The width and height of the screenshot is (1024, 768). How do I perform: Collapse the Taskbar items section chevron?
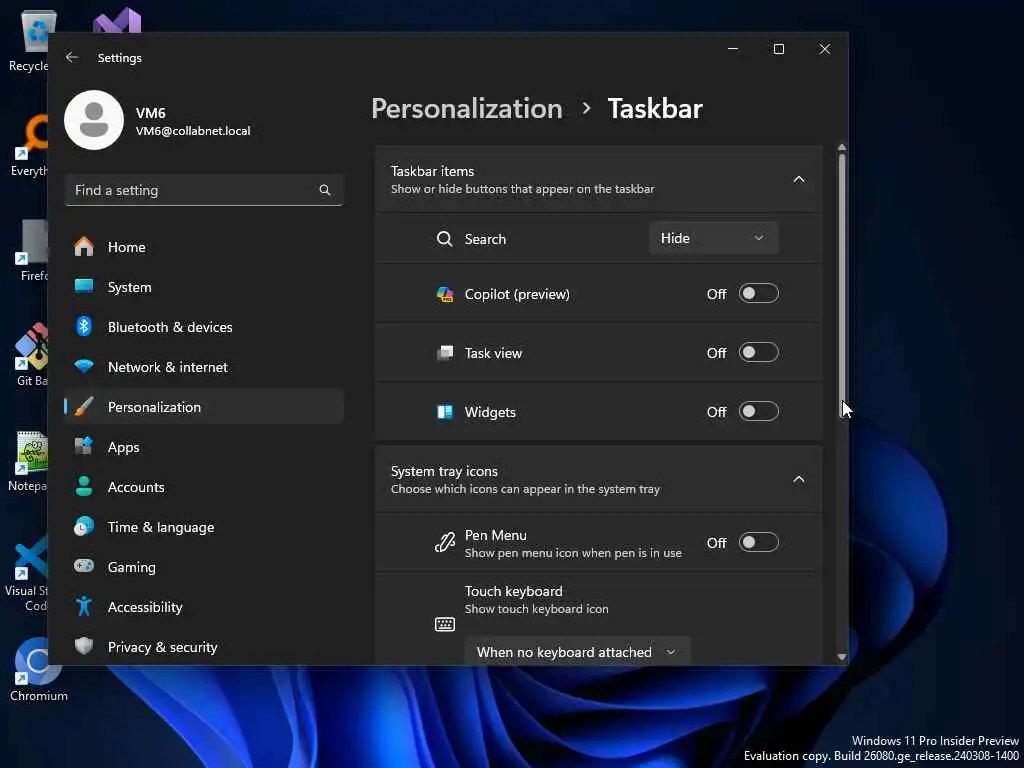click(798, 180)
